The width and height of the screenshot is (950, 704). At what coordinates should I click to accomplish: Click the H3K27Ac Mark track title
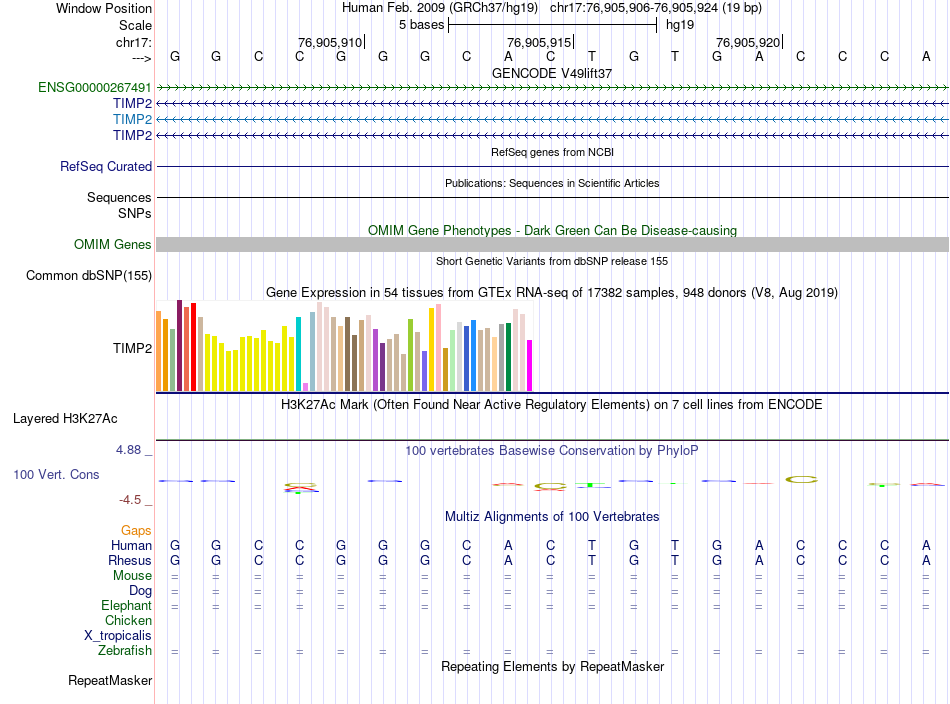[x=552, y=404]
